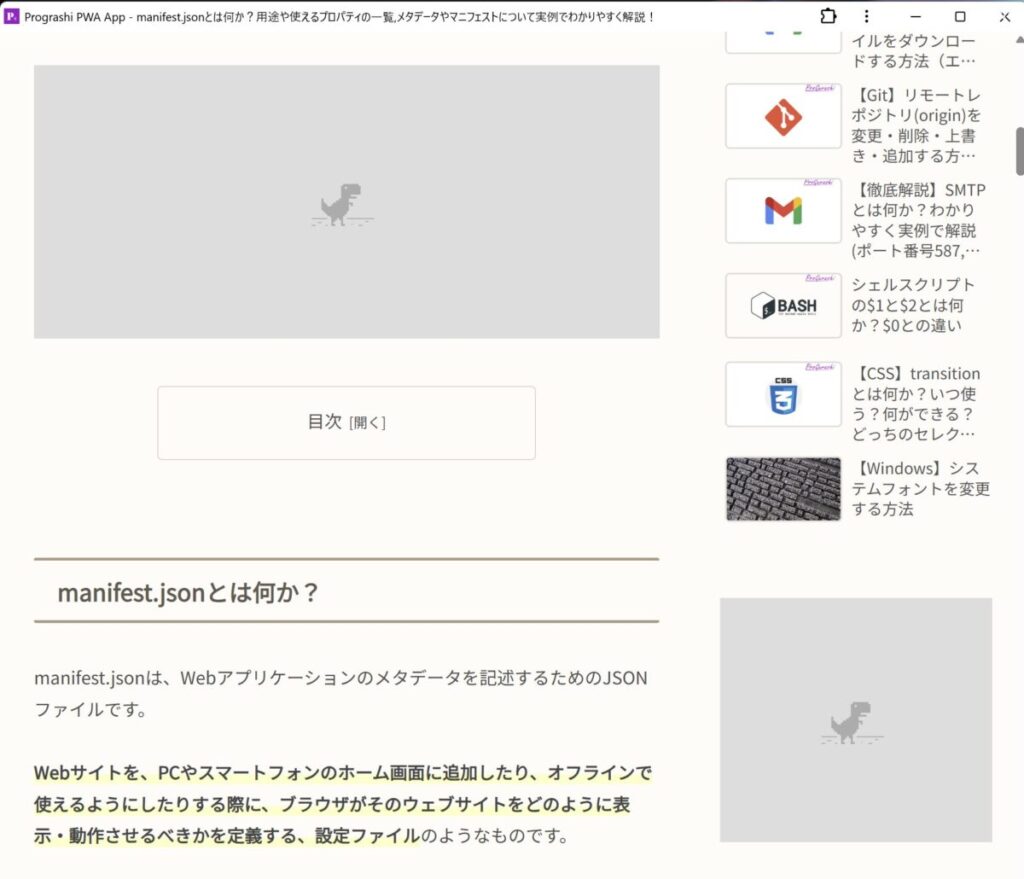
Task: Click the Gmail logo article thumbnail
Action: pyautogui.click(x=783, y=211)
